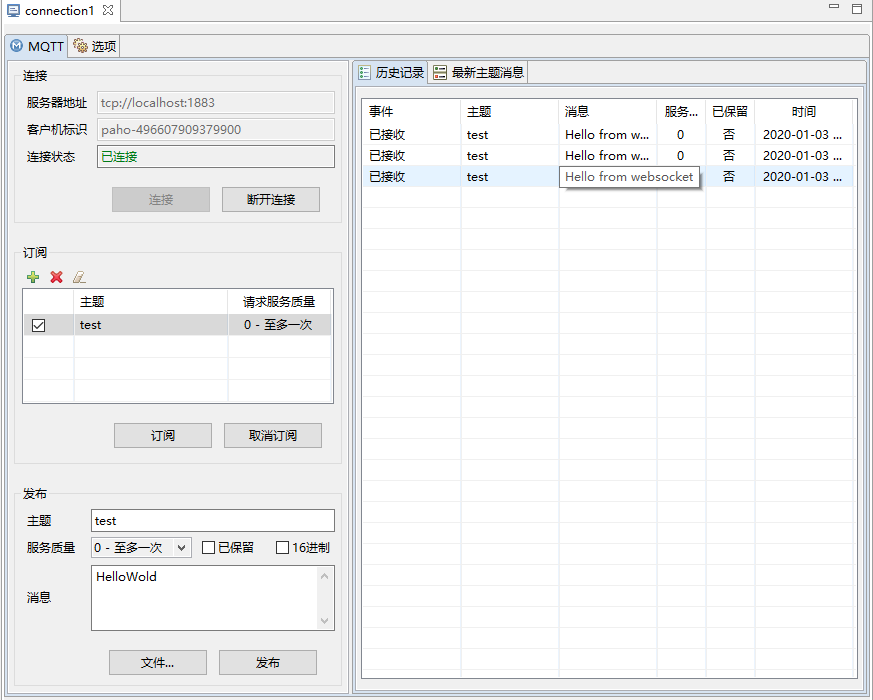Click the 断开连接 disconnect button
The width and height of the screenshot is (873, 700).
coord(271,199)
